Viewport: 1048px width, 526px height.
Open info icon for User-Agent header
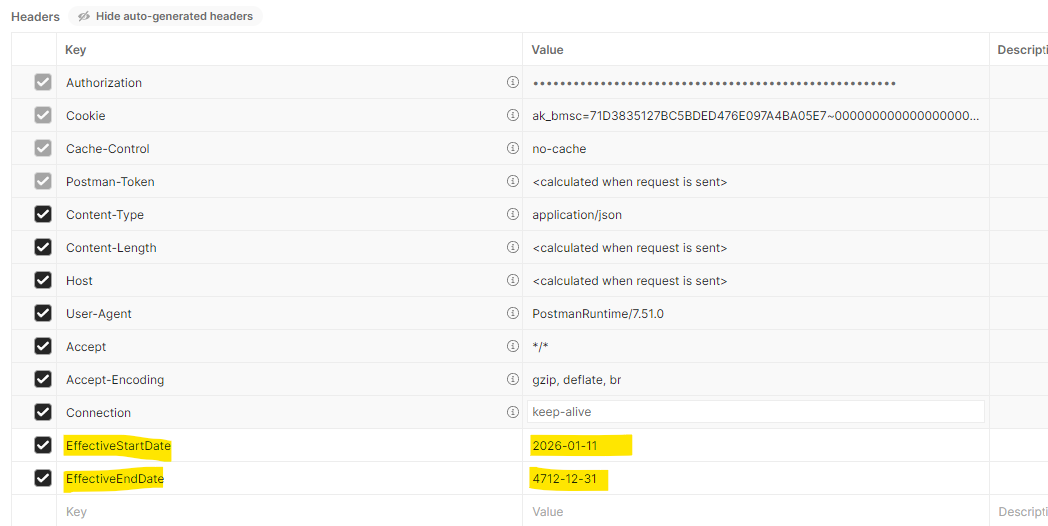coord(513,313)
